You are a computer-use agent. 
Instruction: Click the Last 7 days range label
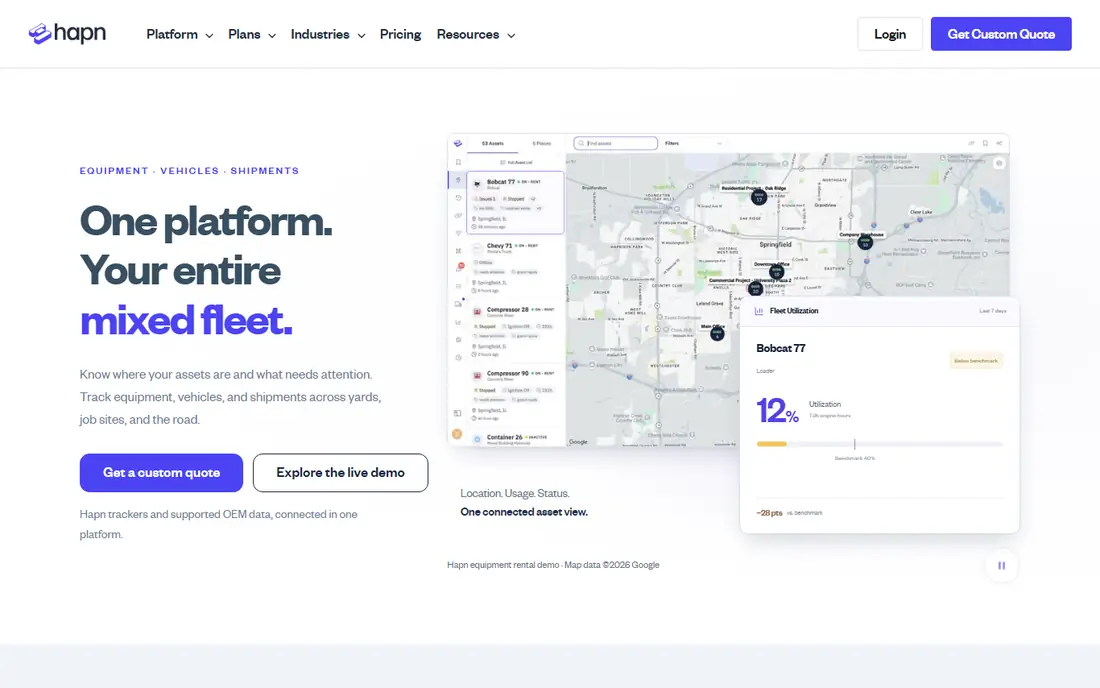(x=993, y=311)
